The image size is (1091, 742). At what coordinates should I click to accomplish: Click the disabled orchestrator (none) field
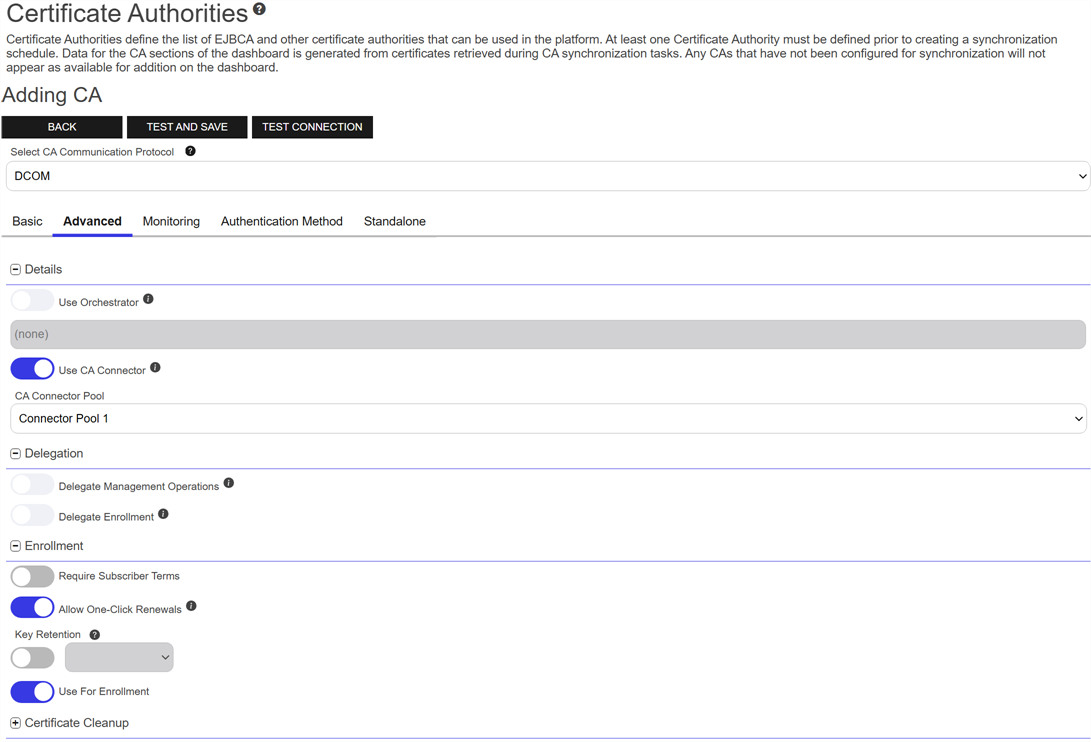[547, 334]
